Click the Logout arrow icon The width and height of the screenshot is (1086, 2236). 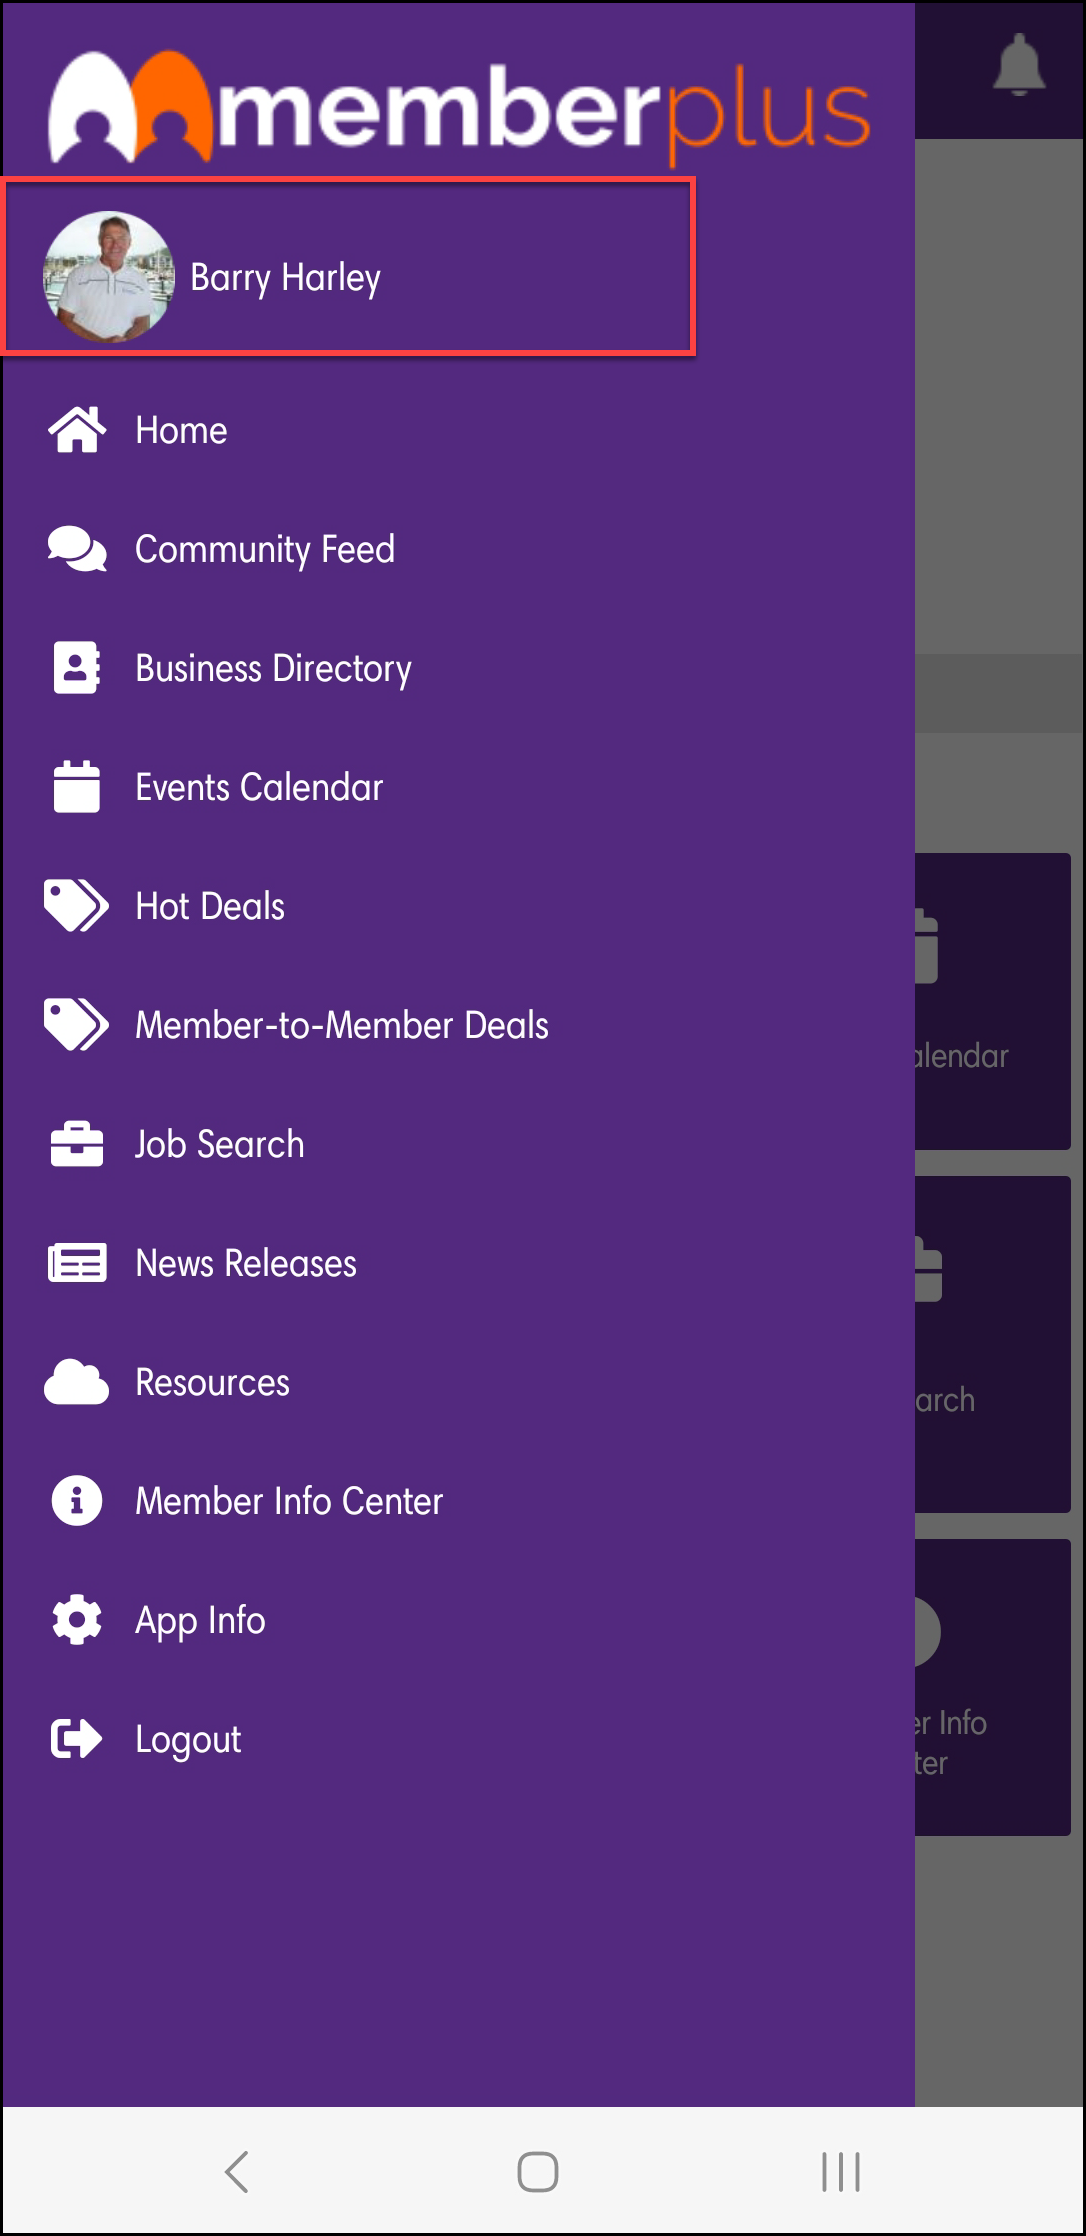click(77, 1739)
